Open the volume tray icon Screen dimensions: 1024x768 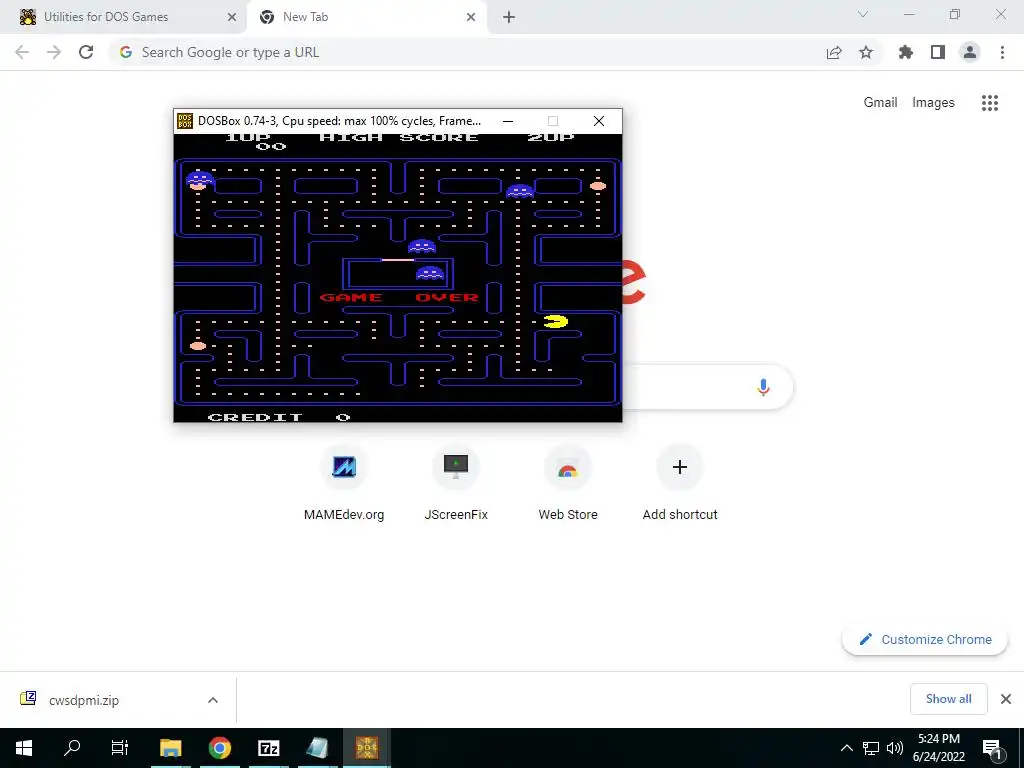coord(895,748)
